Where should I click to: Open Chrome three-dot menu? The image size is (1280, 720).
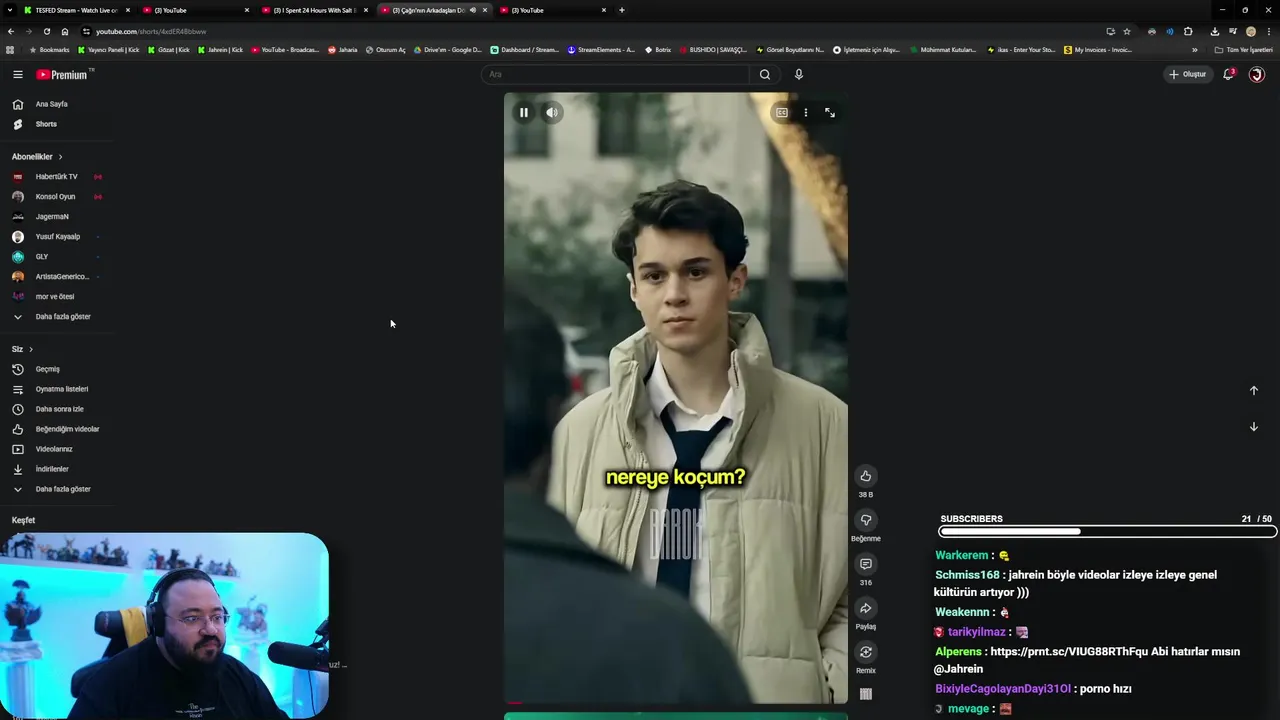click(x=1269, y=31)
